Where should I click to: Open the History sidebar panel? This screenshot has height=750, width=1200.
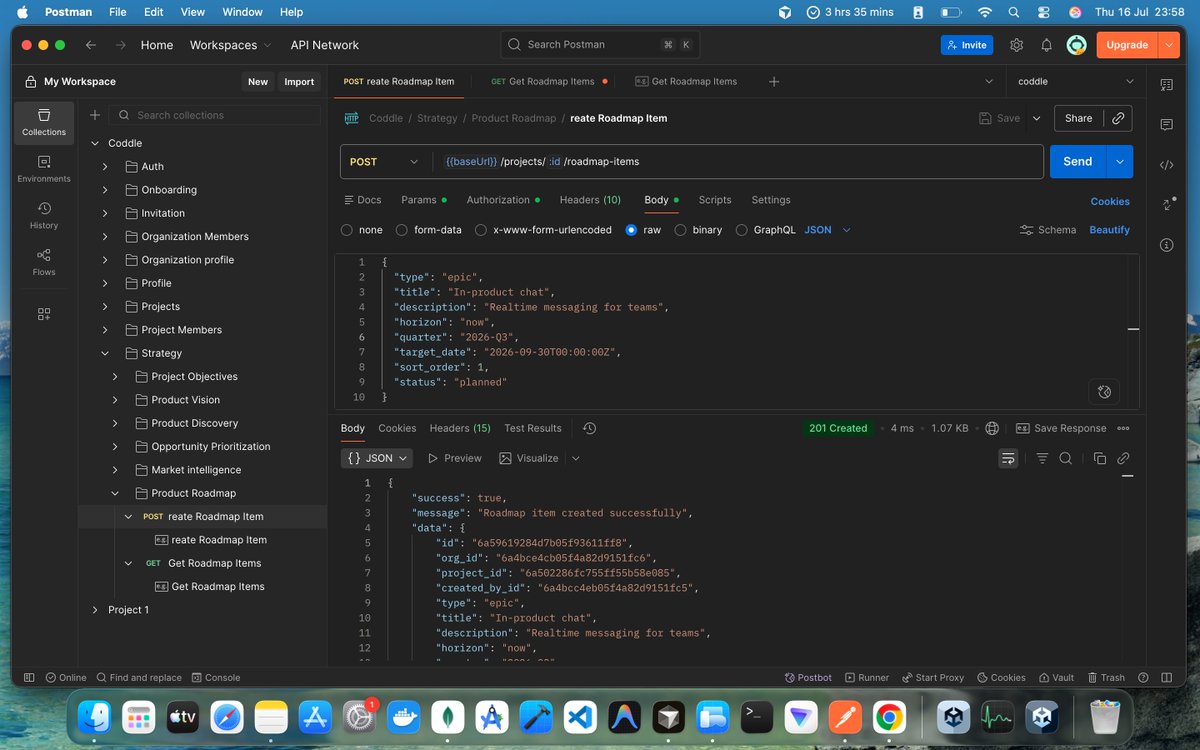point(44,215)
